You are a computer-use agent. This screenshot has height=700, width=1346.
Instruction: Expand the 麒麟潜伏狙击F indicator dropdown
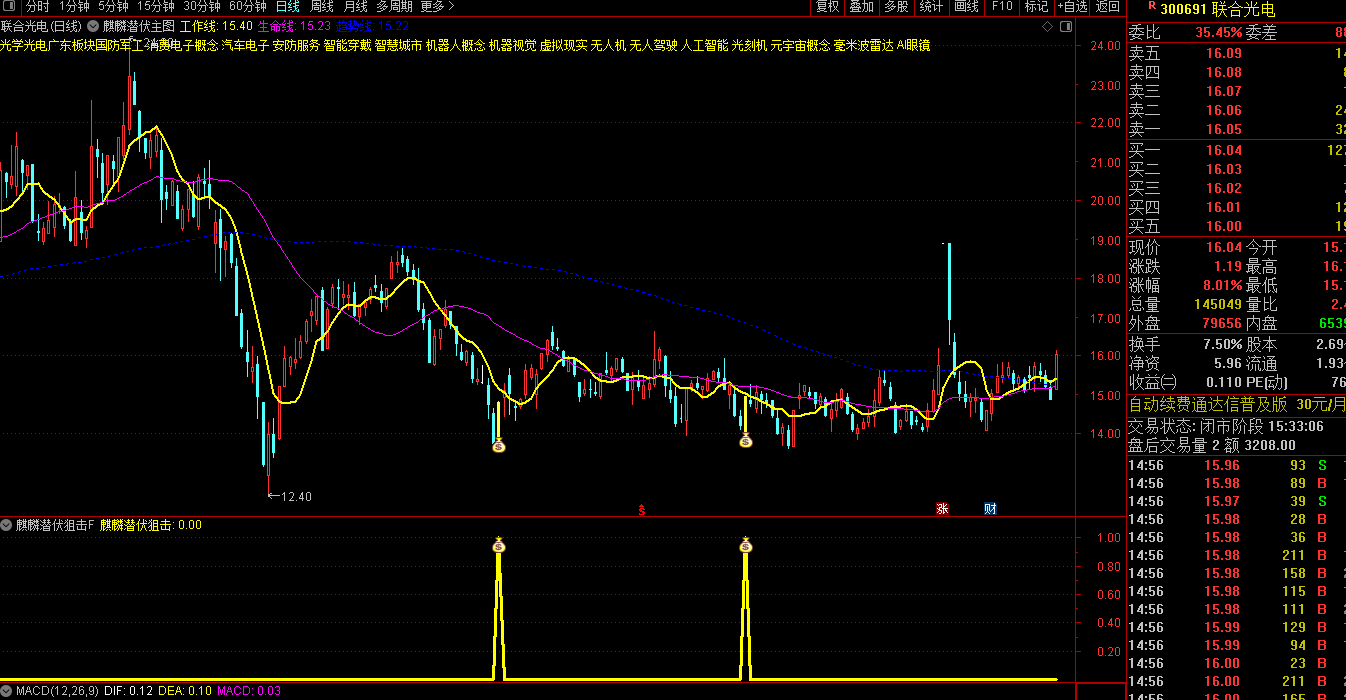(x=7, y=525)
